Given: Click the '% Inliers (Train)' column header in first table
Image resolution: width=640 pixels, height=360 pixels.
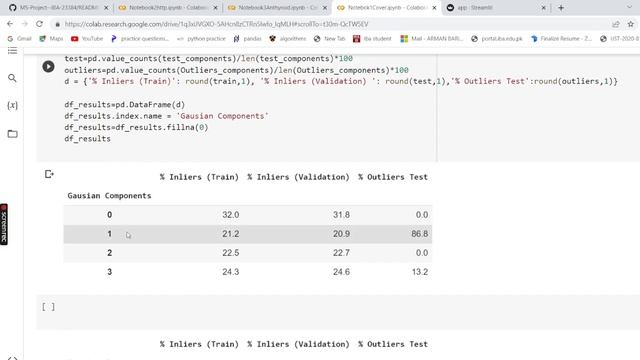Looking at the screenshot, I should point(199,177).
